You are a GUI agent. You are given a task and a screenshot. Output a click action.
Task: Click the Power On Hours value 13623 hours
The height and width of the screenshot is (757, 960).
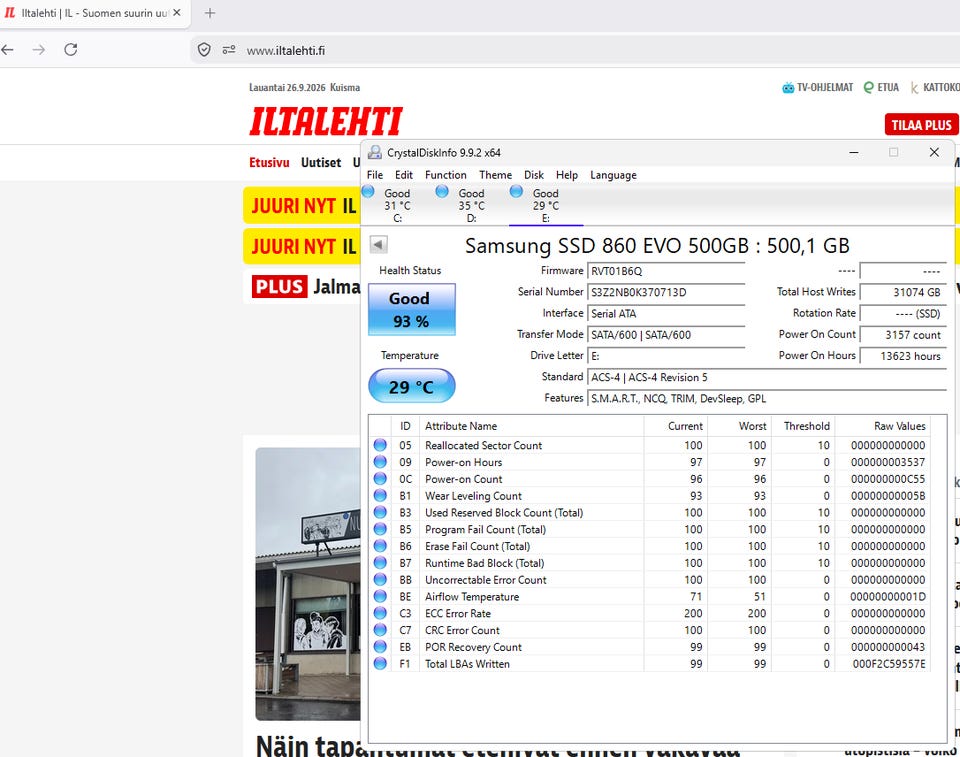point(903,356)
